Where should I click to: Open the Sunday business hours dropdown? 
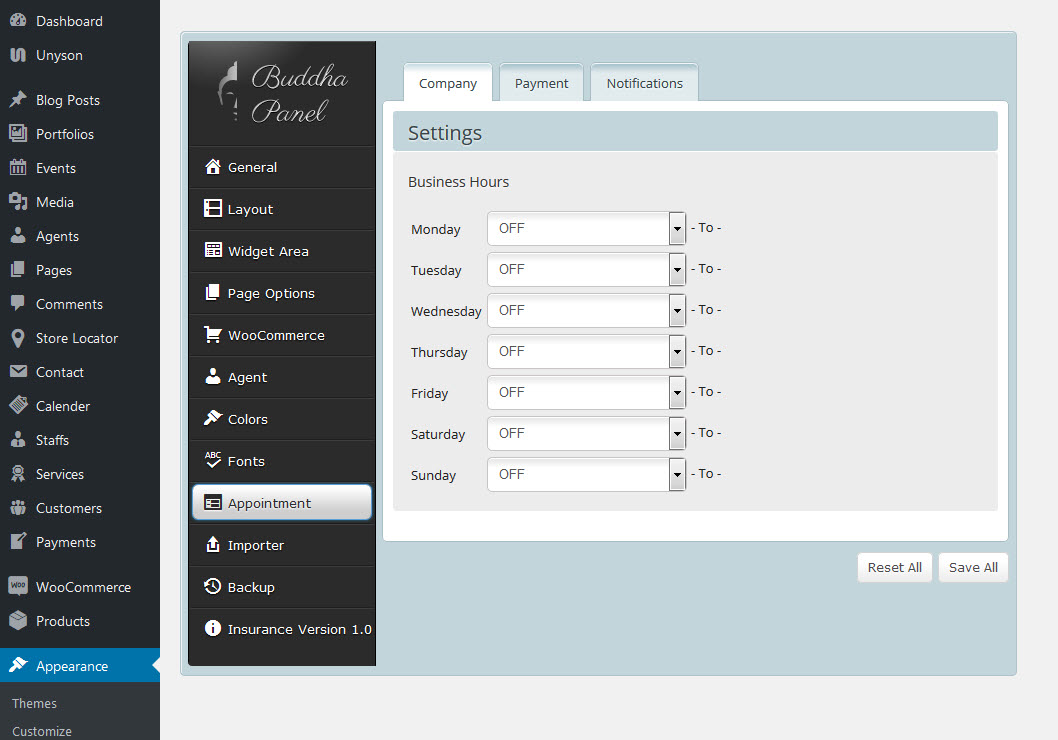click(x=586, y=475)
